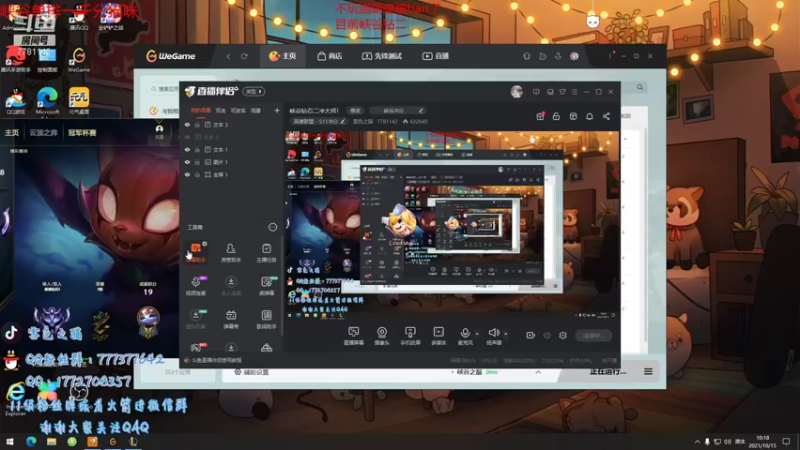Open Microsoft Edge from the taskbar
This screenshot has height=450, width=800.
(x=31, y=441)
